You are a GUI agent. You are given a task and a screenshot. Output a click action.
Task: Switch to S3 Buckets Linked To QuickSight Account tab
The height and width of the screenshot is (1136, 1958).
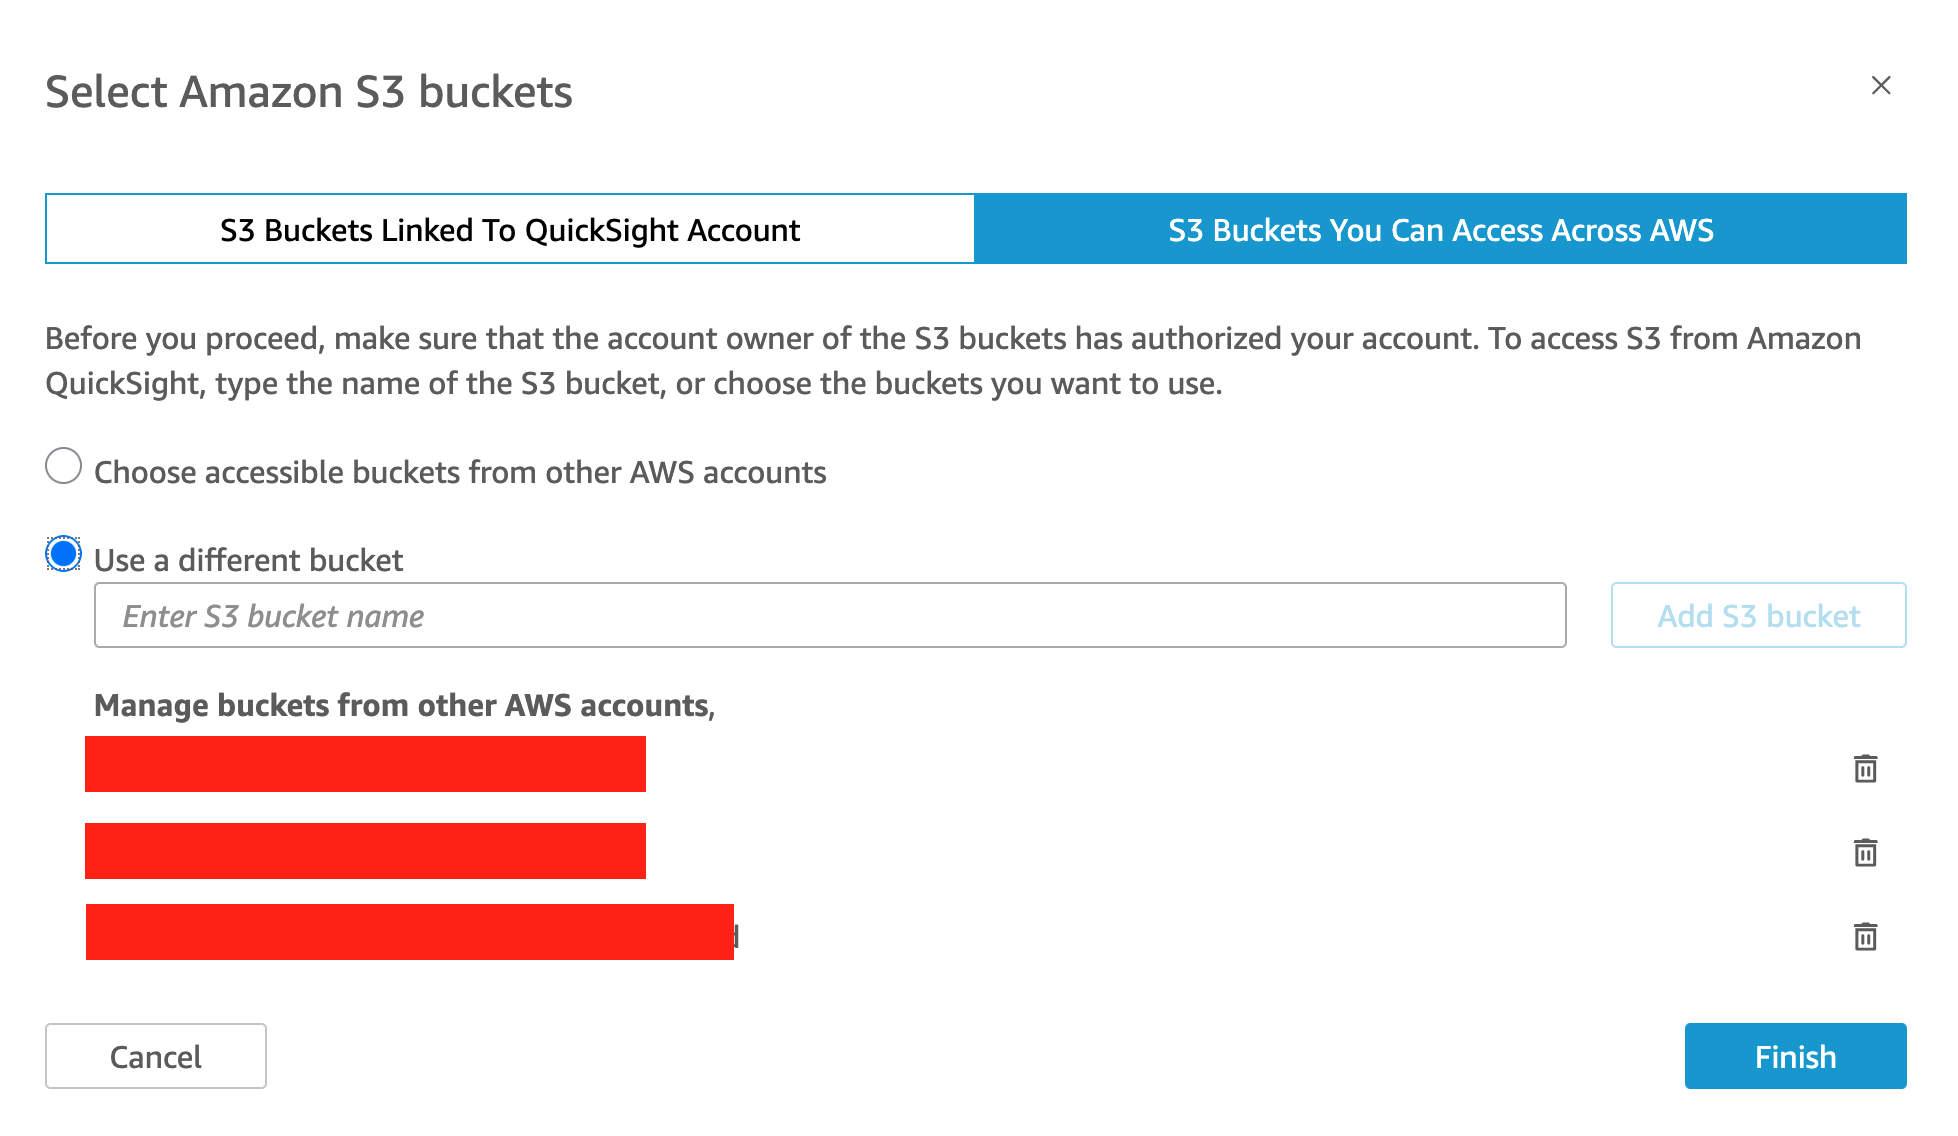[510, 230]
